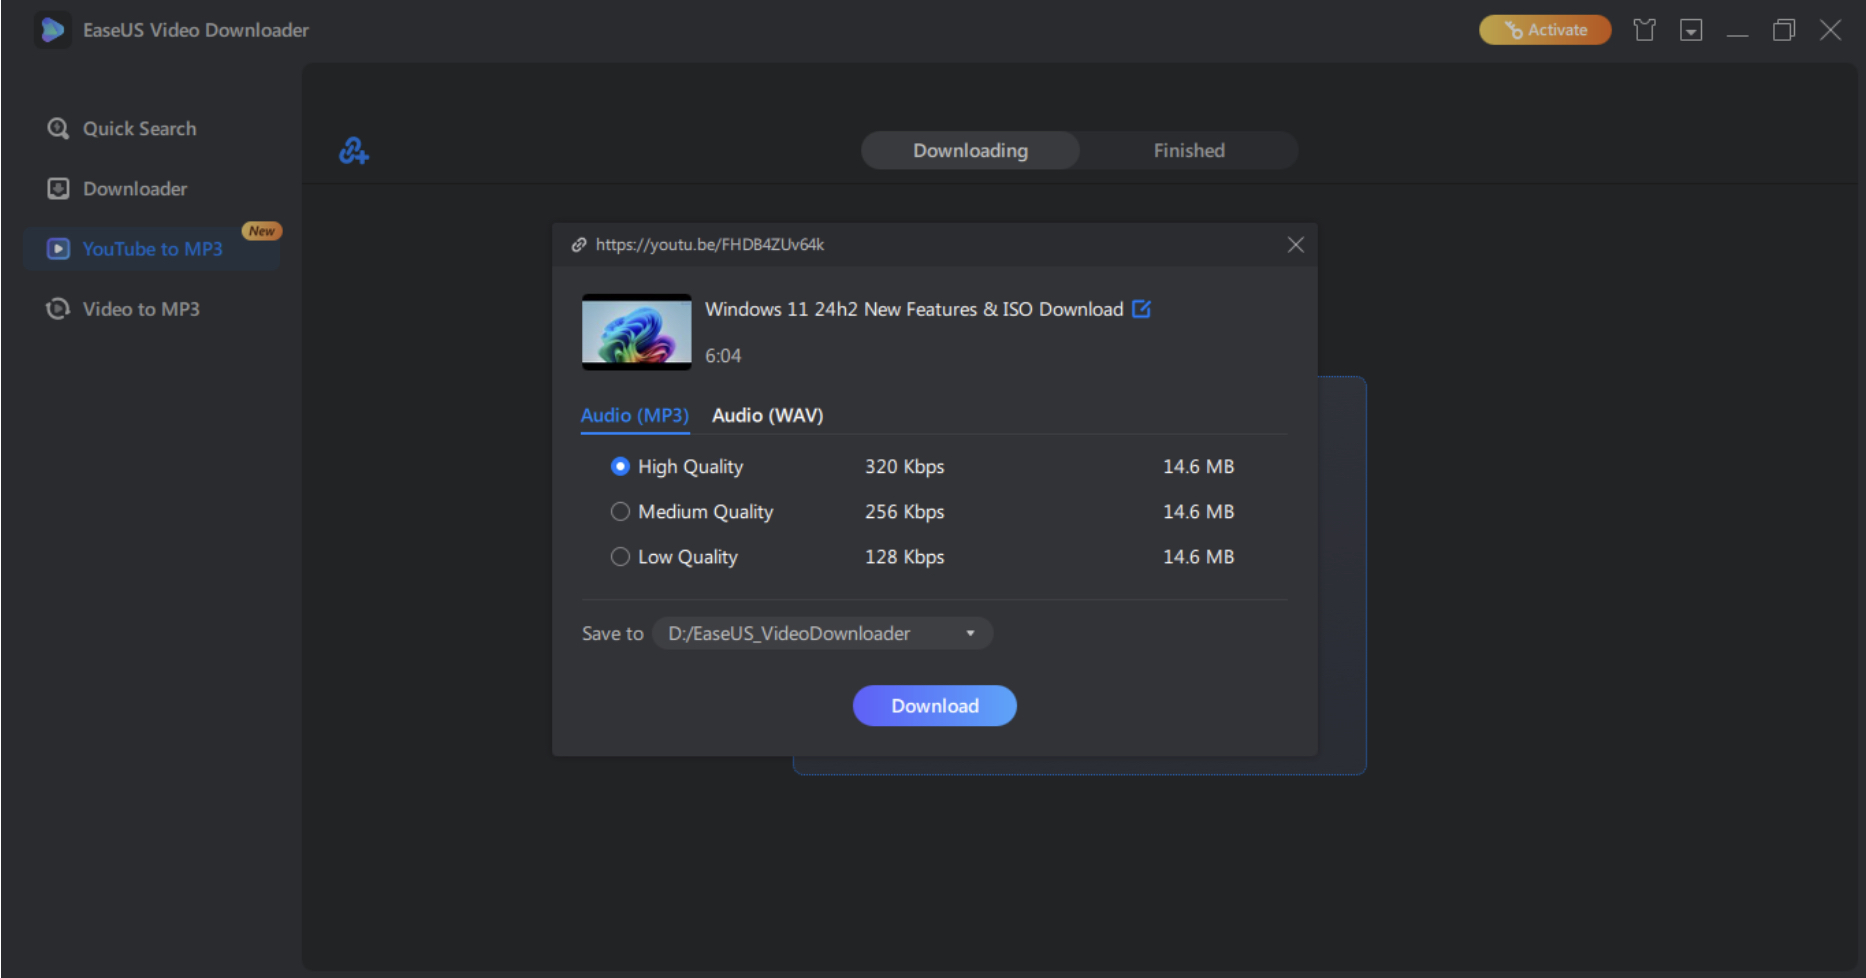Switch to the Audio (MP3) tab
This screenshot has width=1866, height=978.
[x=635, y=416]
